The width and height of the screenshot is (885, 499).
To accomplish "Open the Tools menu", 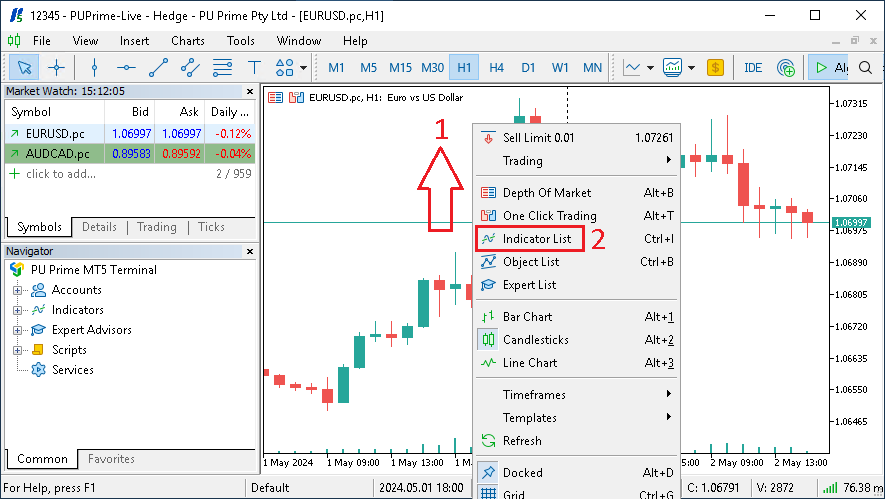I will click(241, 41).
